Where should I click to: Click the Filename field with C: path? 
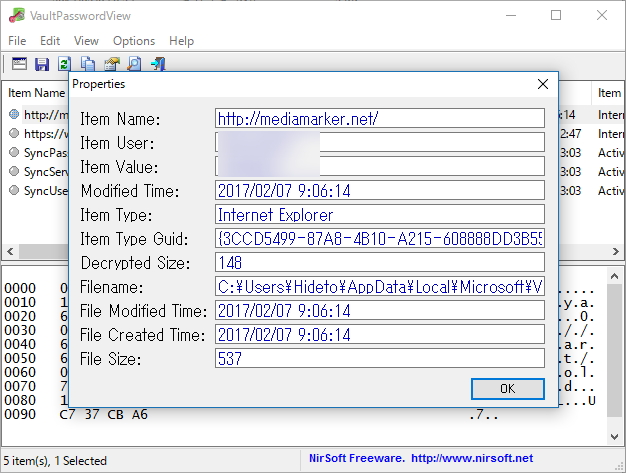point(380,286)
